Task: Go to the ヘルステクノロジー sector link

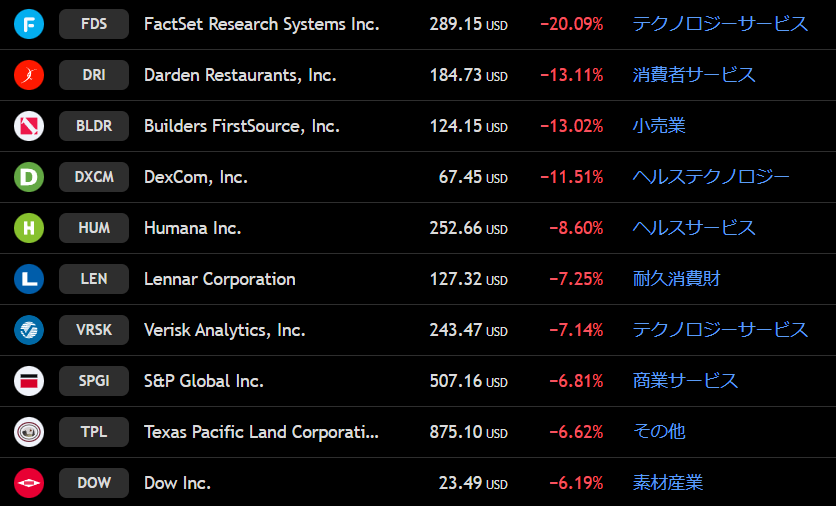Action: [711, 177]
